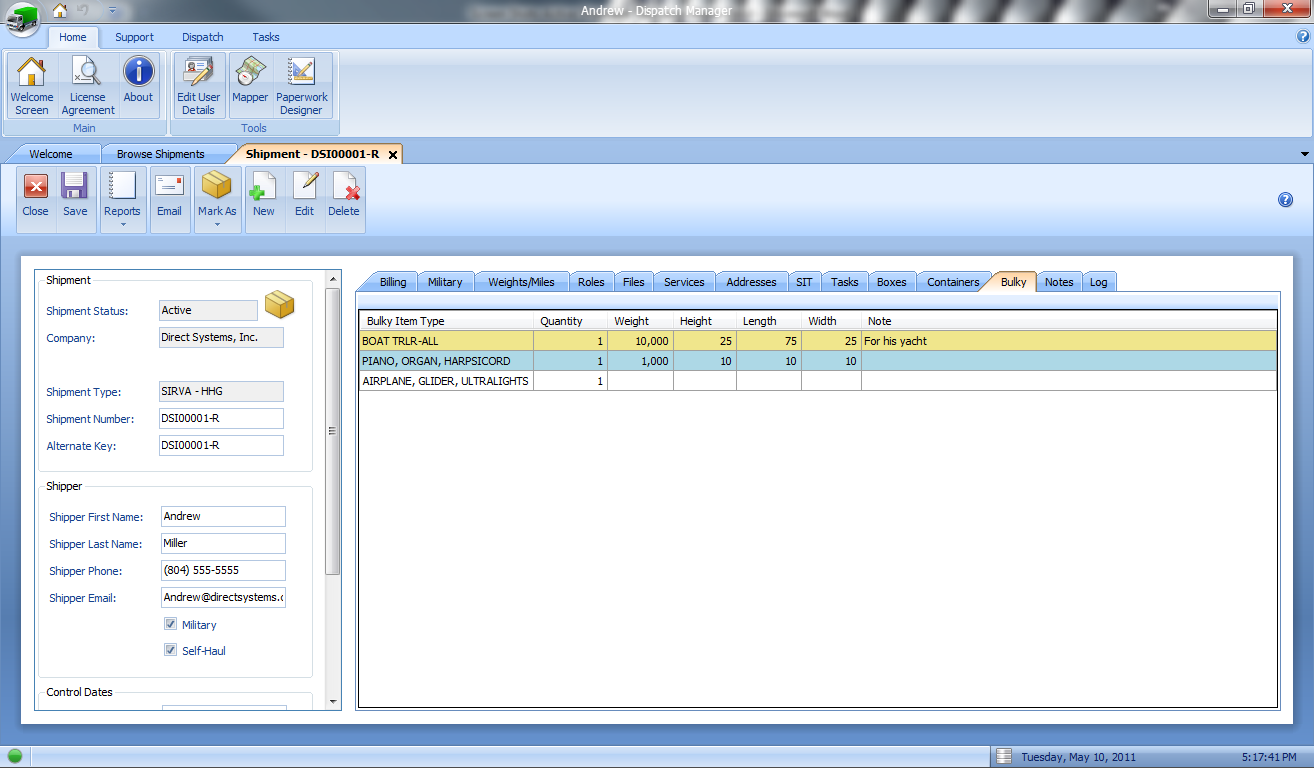Expand the Reports dropdown
The image size is (1314, 768).
[122, 224]
